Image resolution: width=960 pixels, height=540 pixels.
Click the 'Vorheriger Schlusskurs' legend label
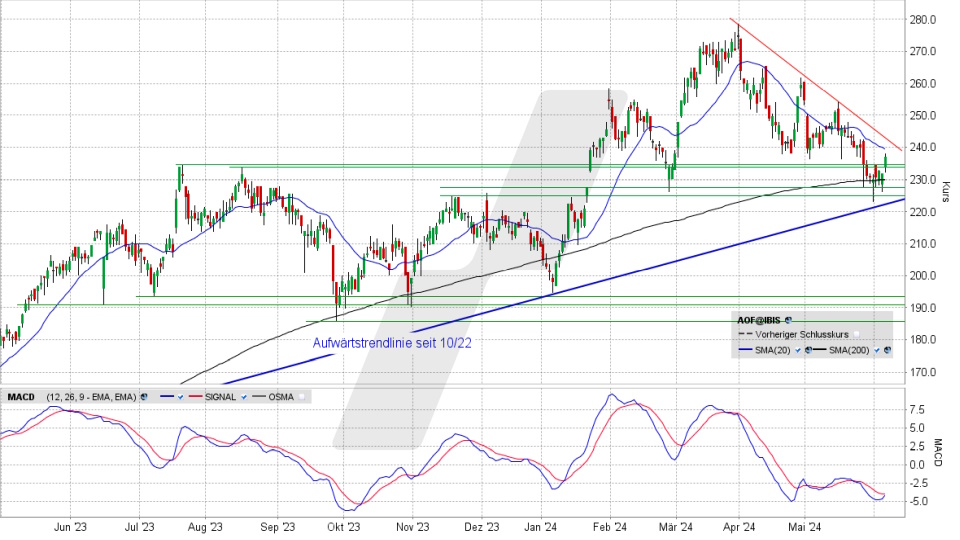(802, 334)
